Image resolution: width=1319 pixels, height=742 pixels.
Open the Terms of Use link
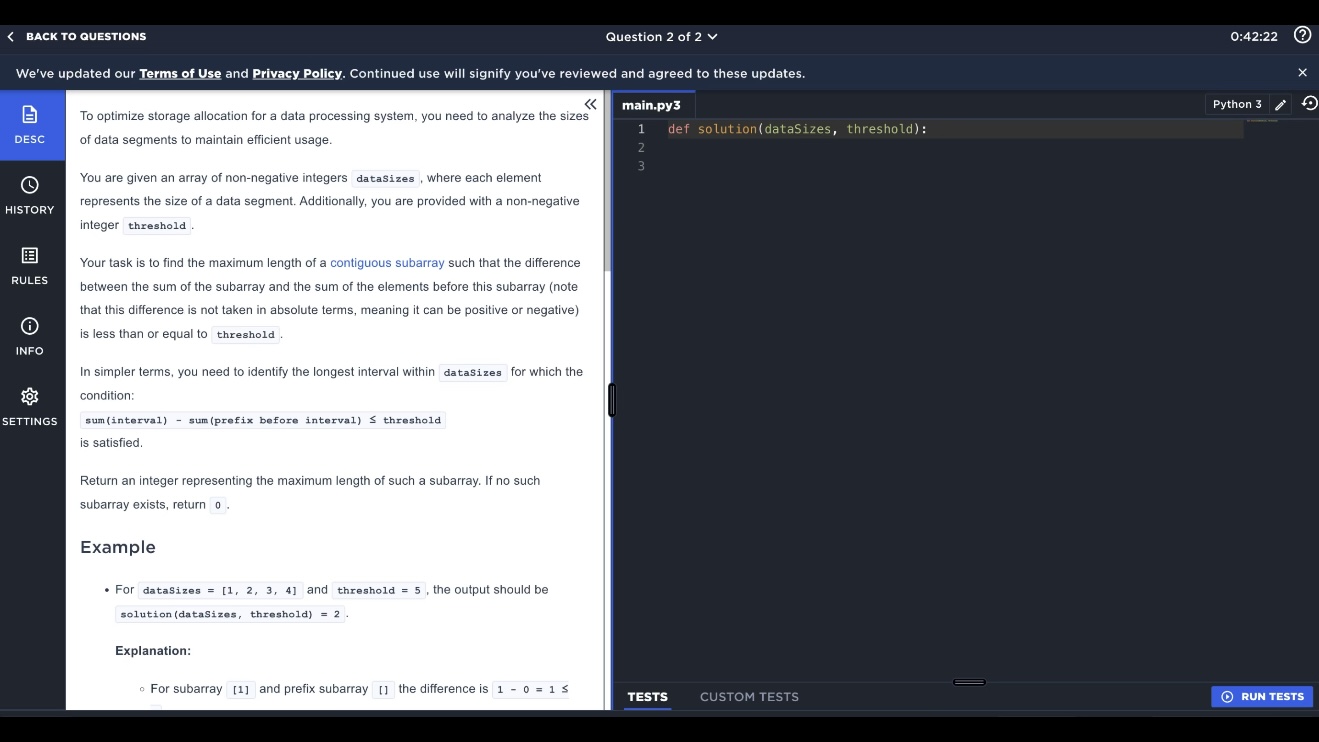tap(180, 74)
